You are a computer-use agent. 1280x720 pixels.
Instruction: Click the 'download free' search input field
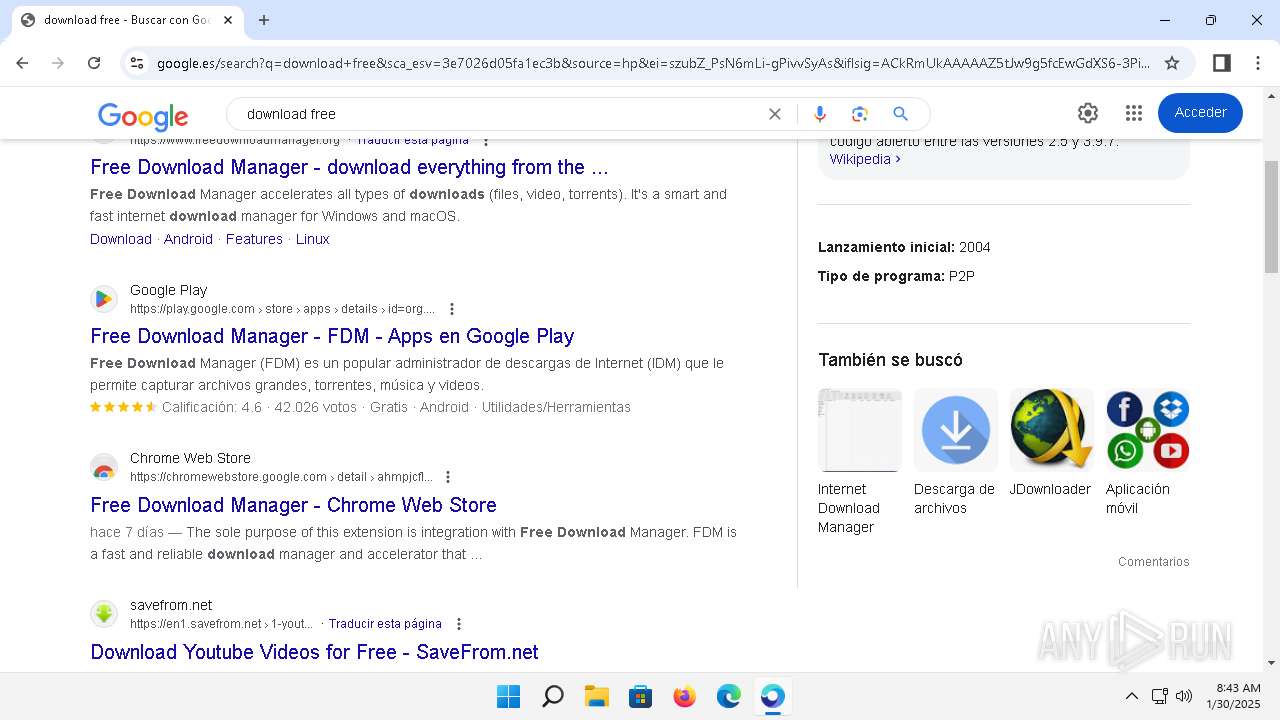[500, 114]
